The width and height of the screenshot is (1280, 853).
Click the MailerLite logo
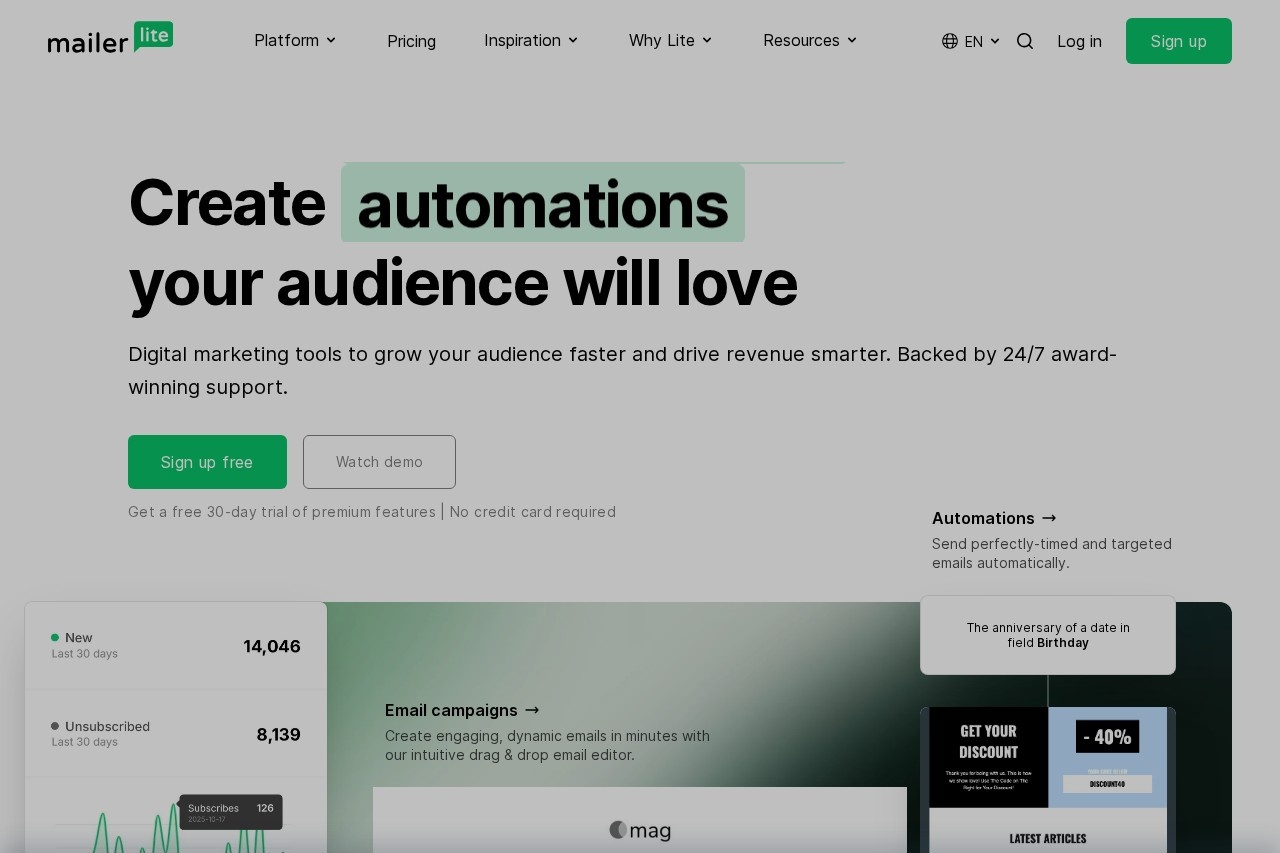pyautogui.click(x=110, y=38)
